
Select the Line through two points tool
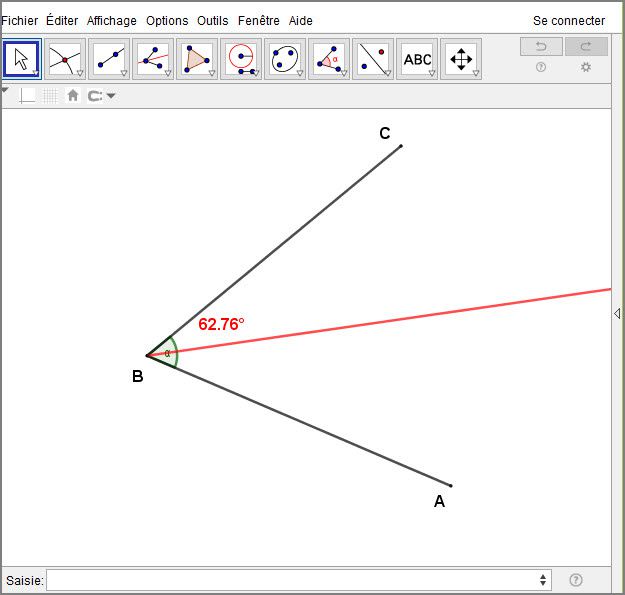click(x=109, y=59)
